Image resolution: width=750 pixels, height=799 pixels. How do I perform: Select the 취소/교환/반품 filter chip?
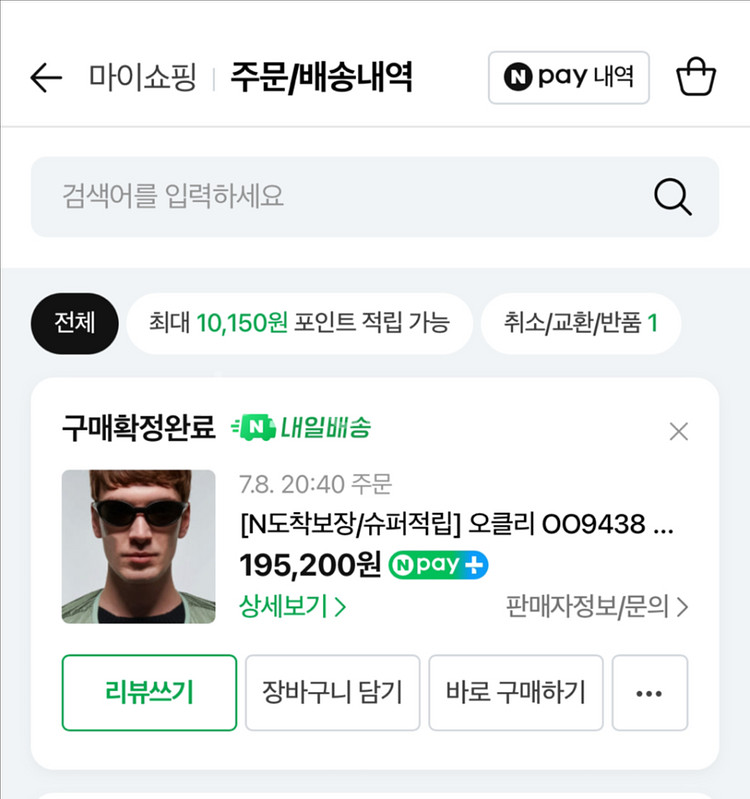click(x=581, y=323)
